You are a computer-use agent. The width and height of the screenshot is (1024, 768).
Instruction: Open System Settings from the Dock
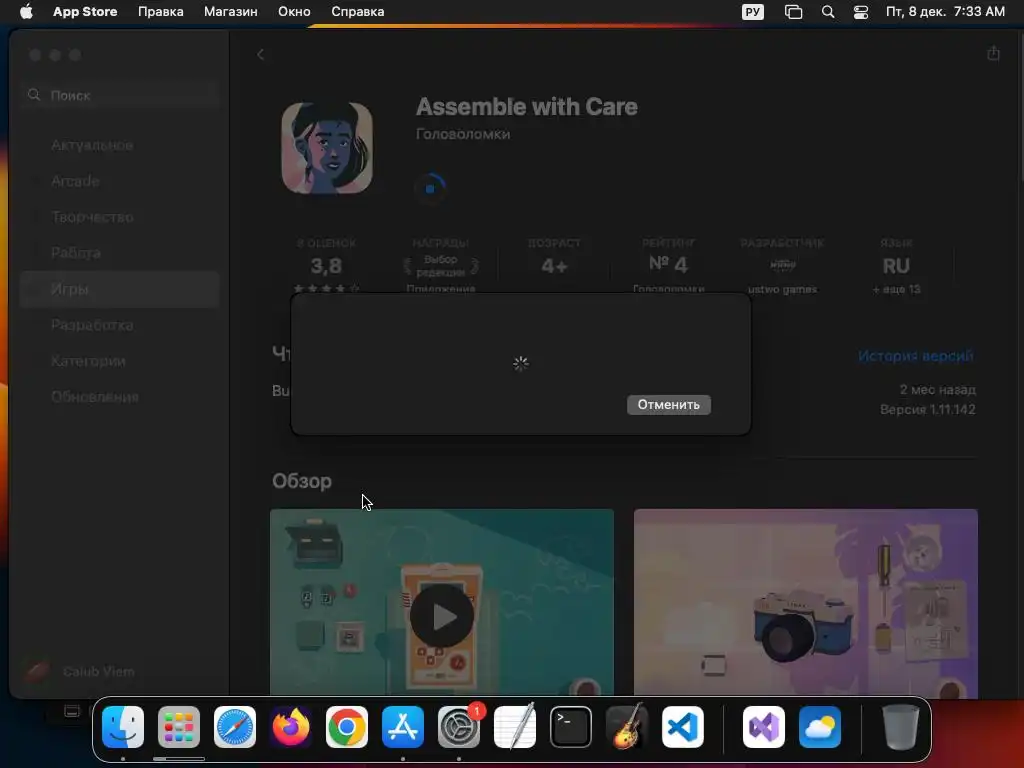tap(459, 727)
